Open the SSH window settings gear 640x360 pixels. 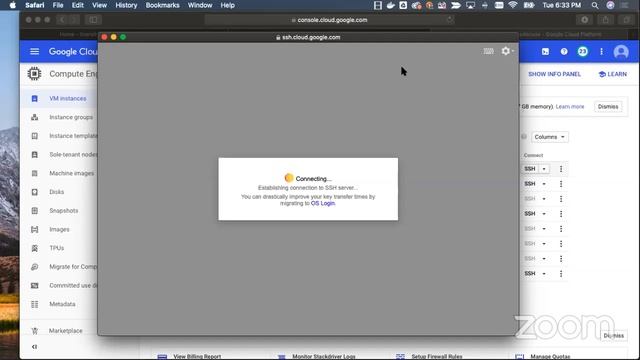[x=506, y=51]
